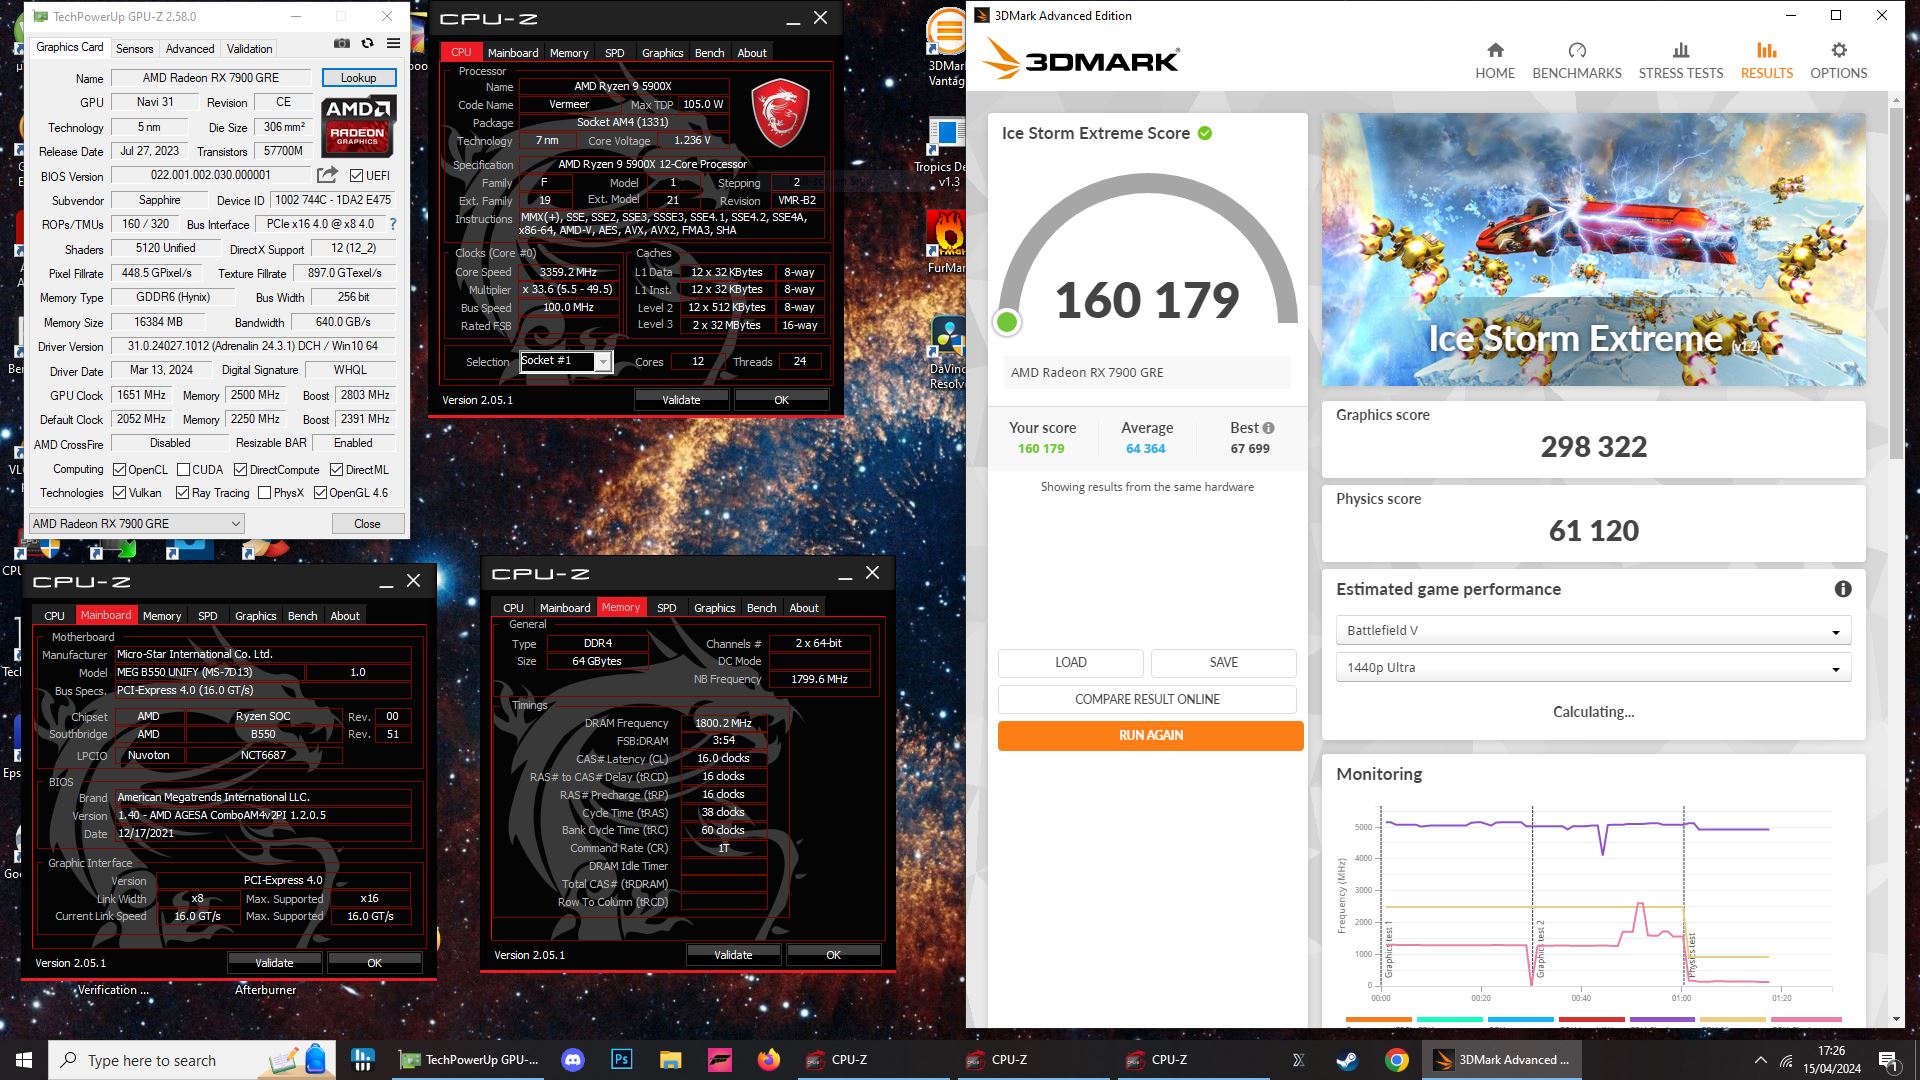Image resolution: width=1920 pixels, height=1080 pixels.
Task: Click the Windows Start button
Action: click(x=24, y=1060)
